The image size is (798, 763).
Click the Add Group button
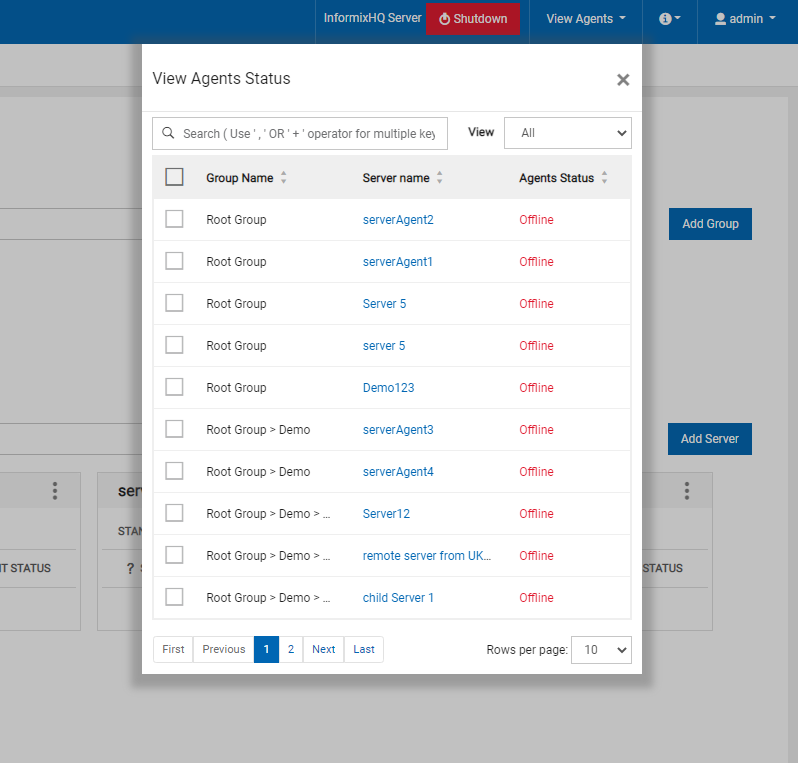pyautogui.click(x=710, y=224)
